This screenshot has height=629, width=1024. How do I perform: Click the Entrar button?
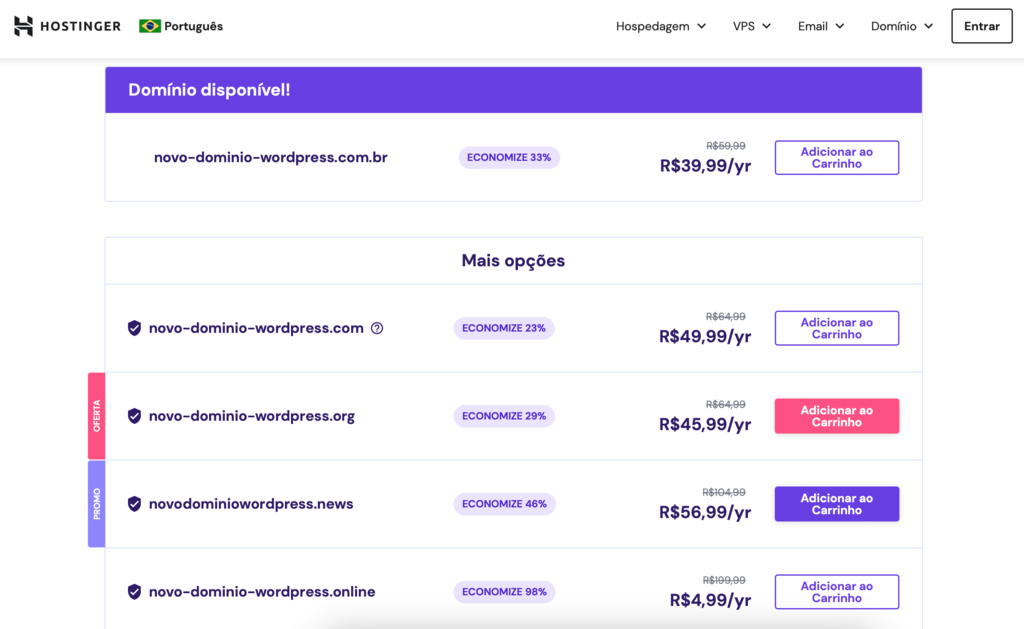(981, 26)
